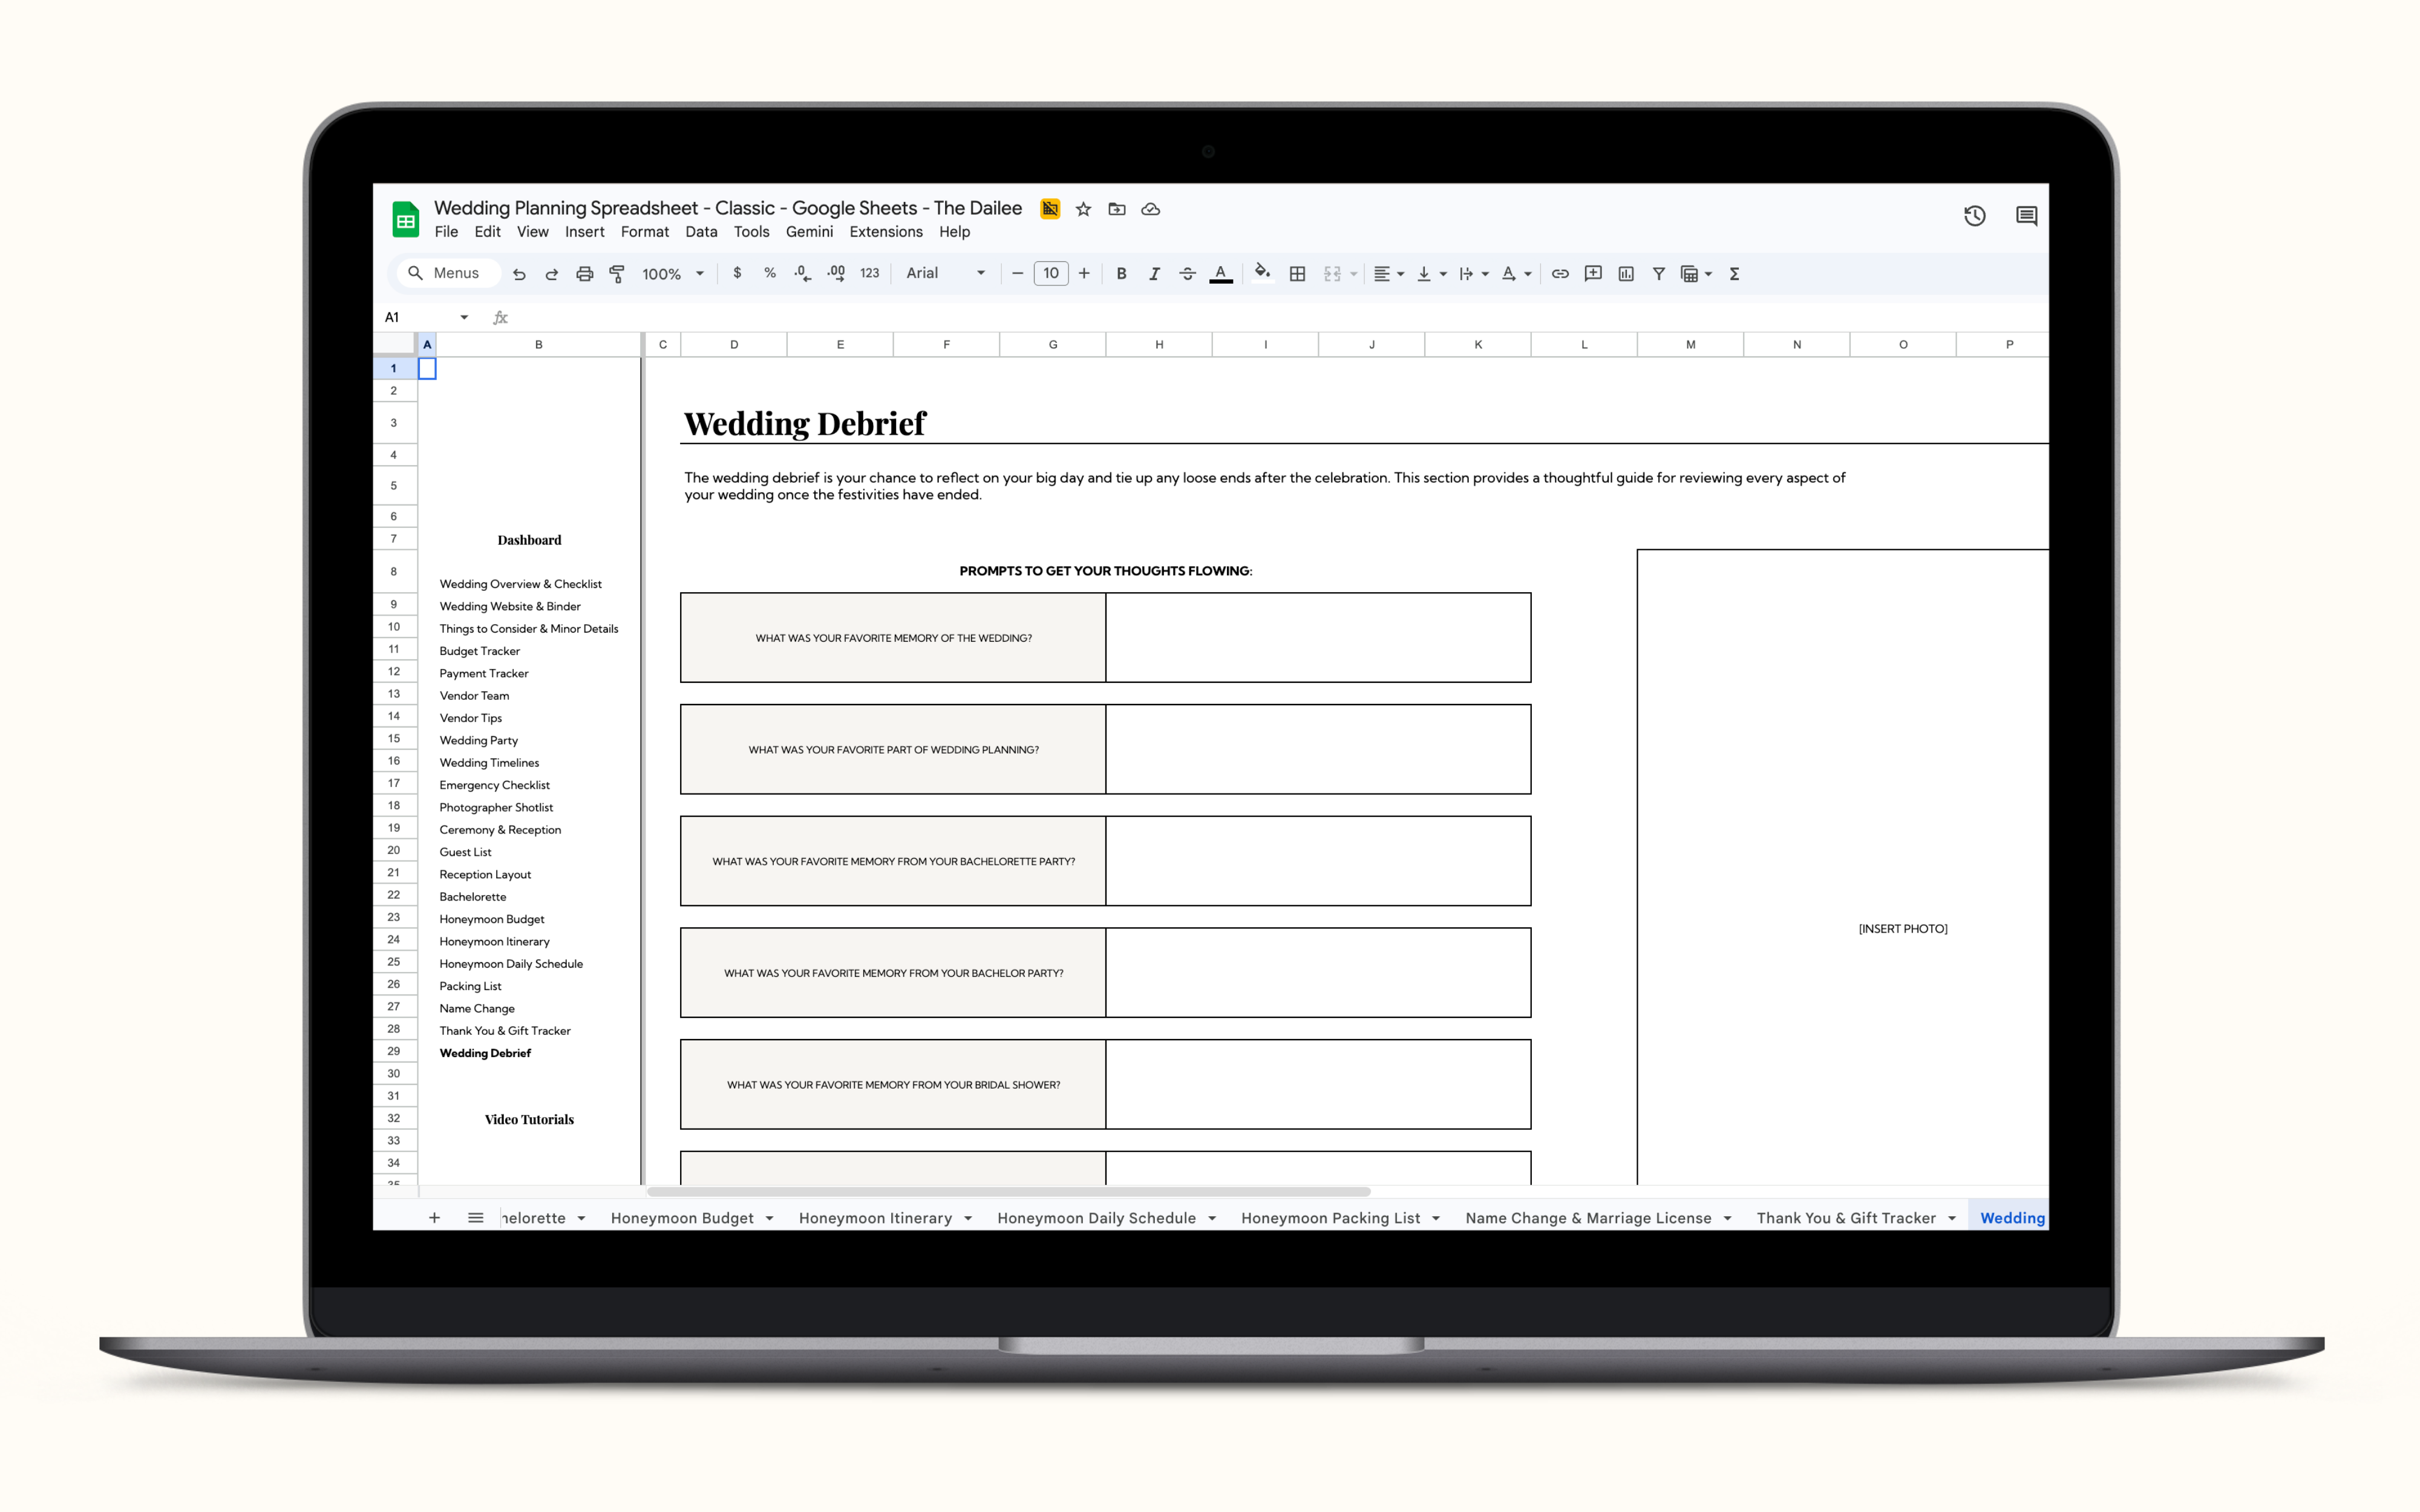This screenshot has height=1512, width=2420.
Task: Click the font size input box
Action: coord(1050,274)
